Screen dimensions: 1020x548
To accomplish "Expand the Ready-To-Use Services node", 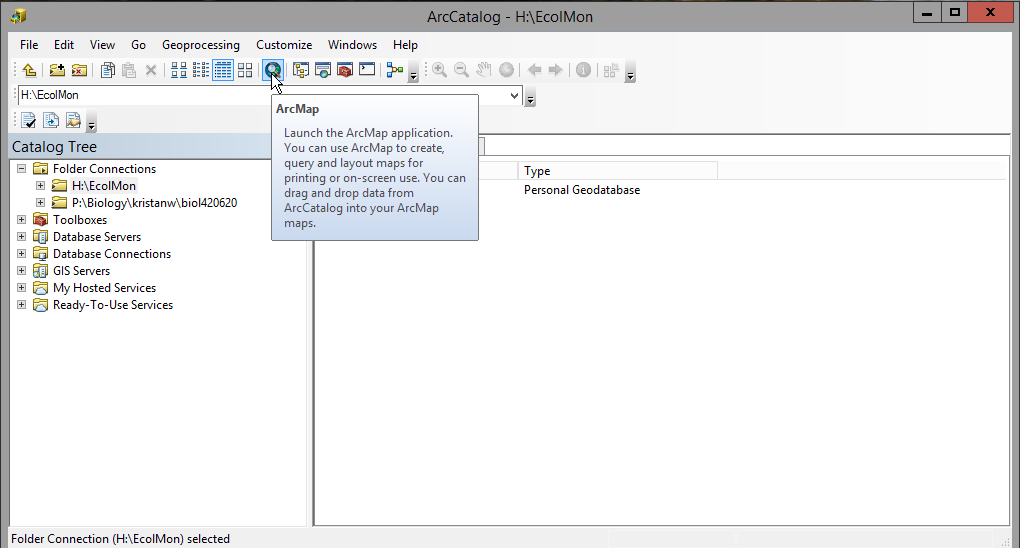I will pos(21,304).
